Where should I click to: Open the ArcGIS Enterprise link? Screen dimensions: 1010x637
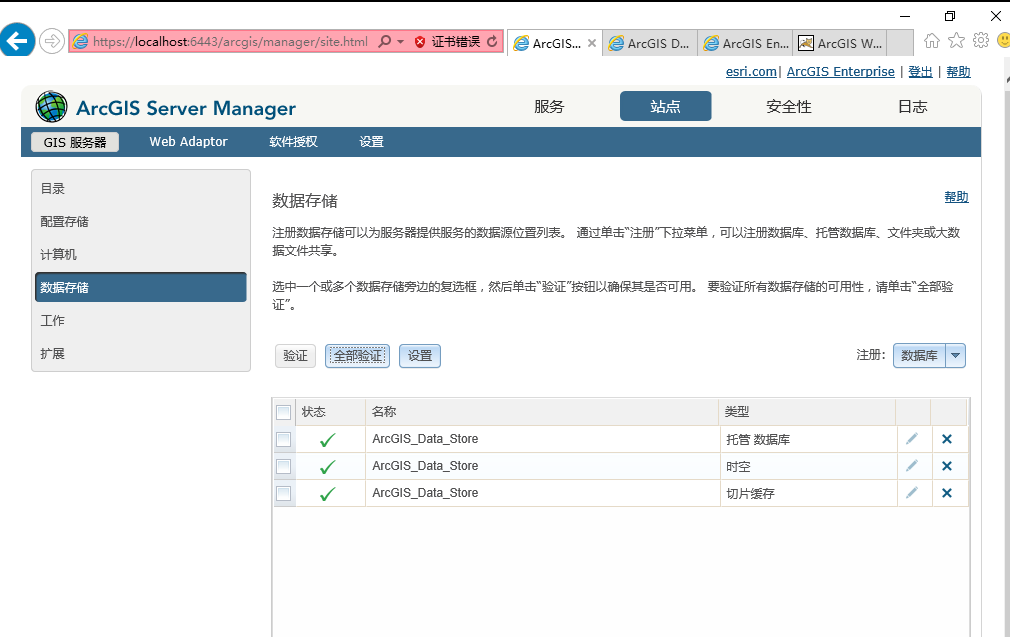pyautogui.click(x=841, y=71)
